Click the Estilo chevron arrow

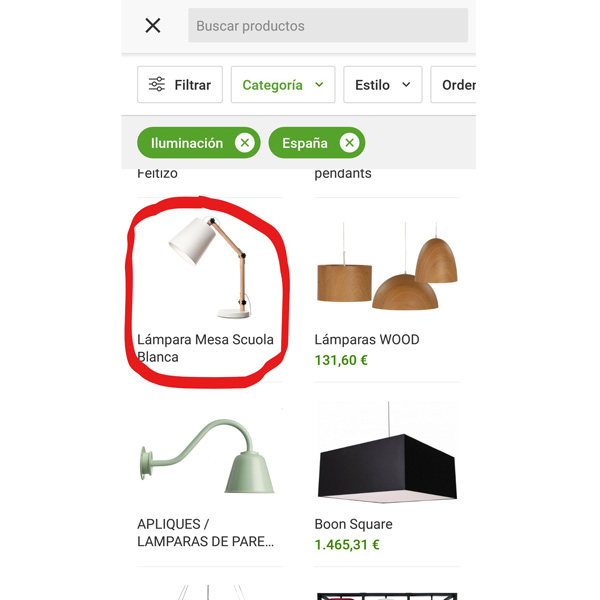tap(406, 85)
